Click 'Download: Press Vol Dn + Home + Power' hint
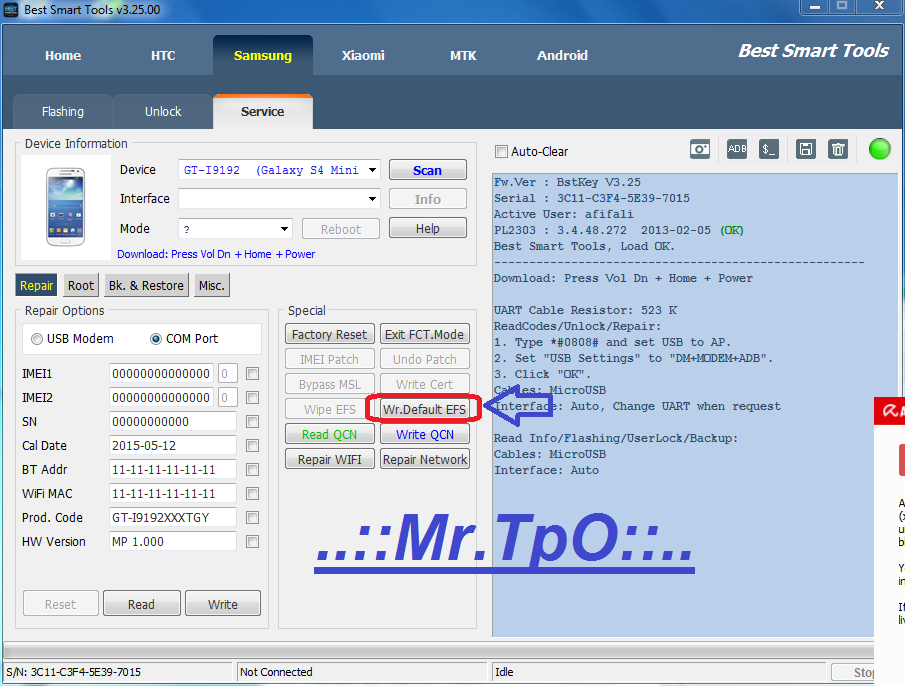This screenshot has height=686, width=905. click(x=216, y=254)
